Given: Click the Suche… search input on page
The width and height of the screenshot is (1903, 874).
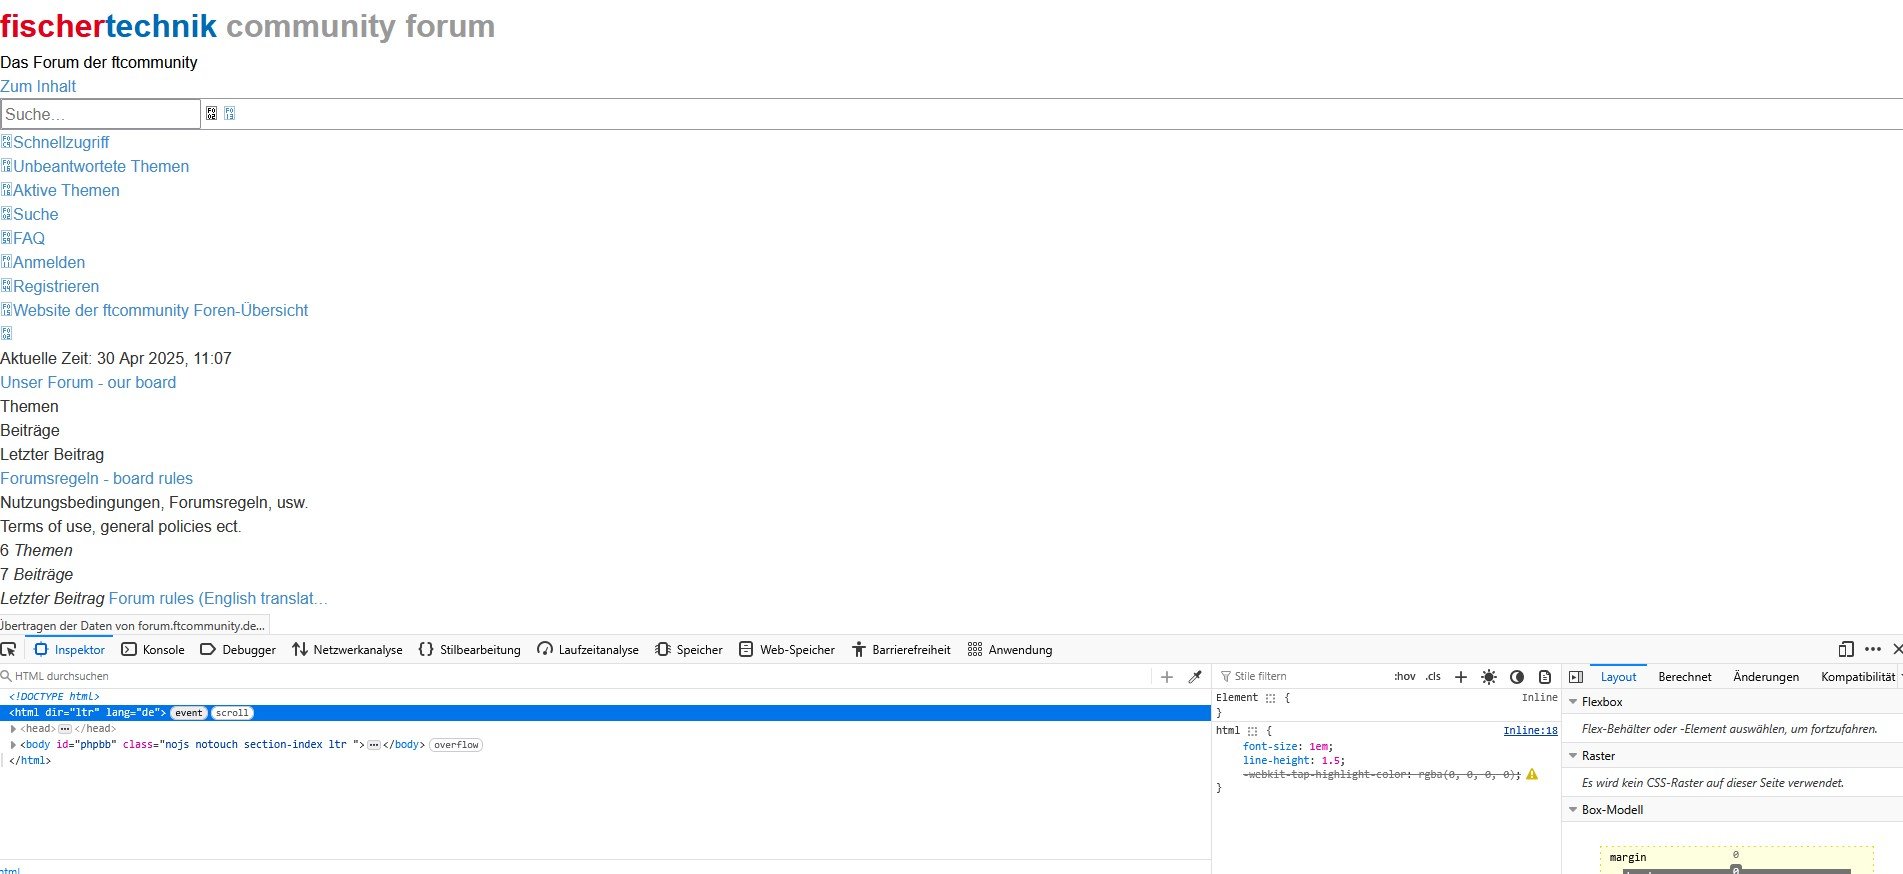Looking at the screenshot, I should coord(101,114).
